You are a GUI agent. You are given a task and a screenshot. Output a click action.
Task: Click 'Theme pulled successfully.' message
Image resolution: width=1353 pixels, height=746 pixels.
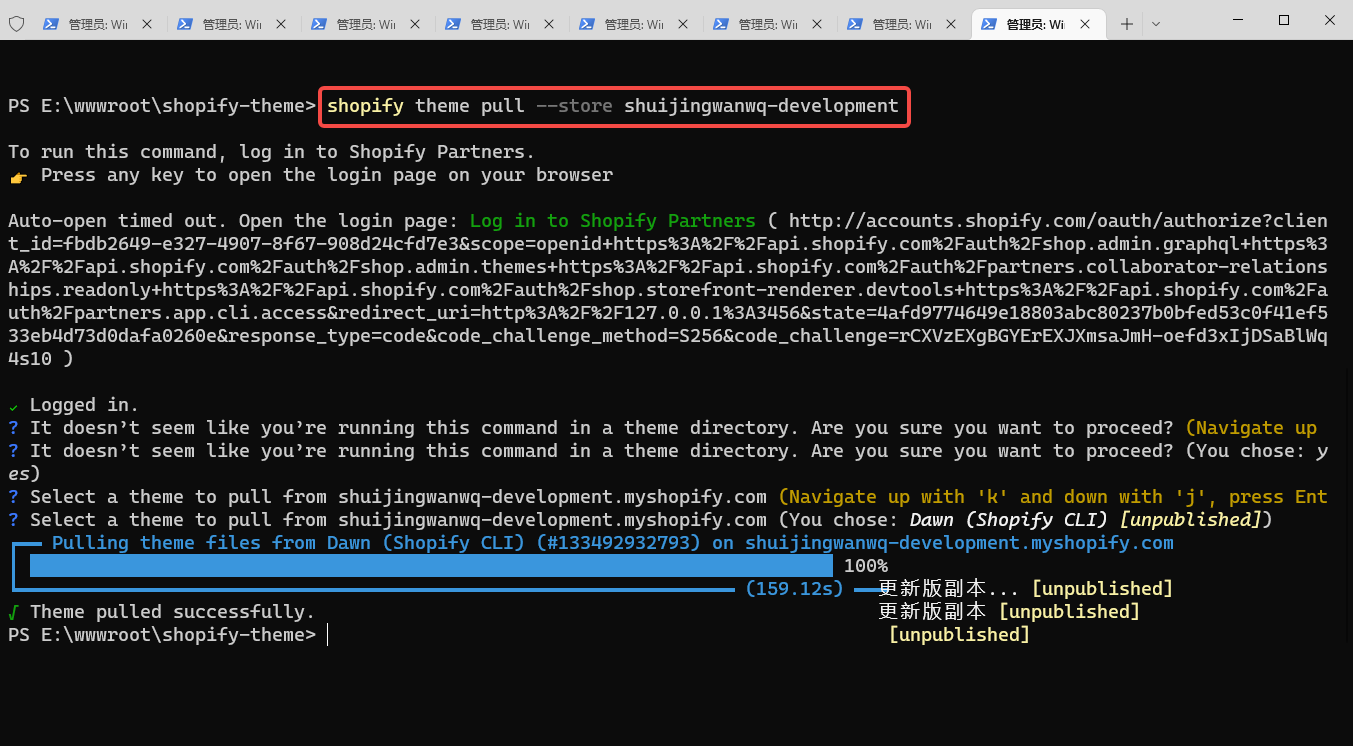173,612
